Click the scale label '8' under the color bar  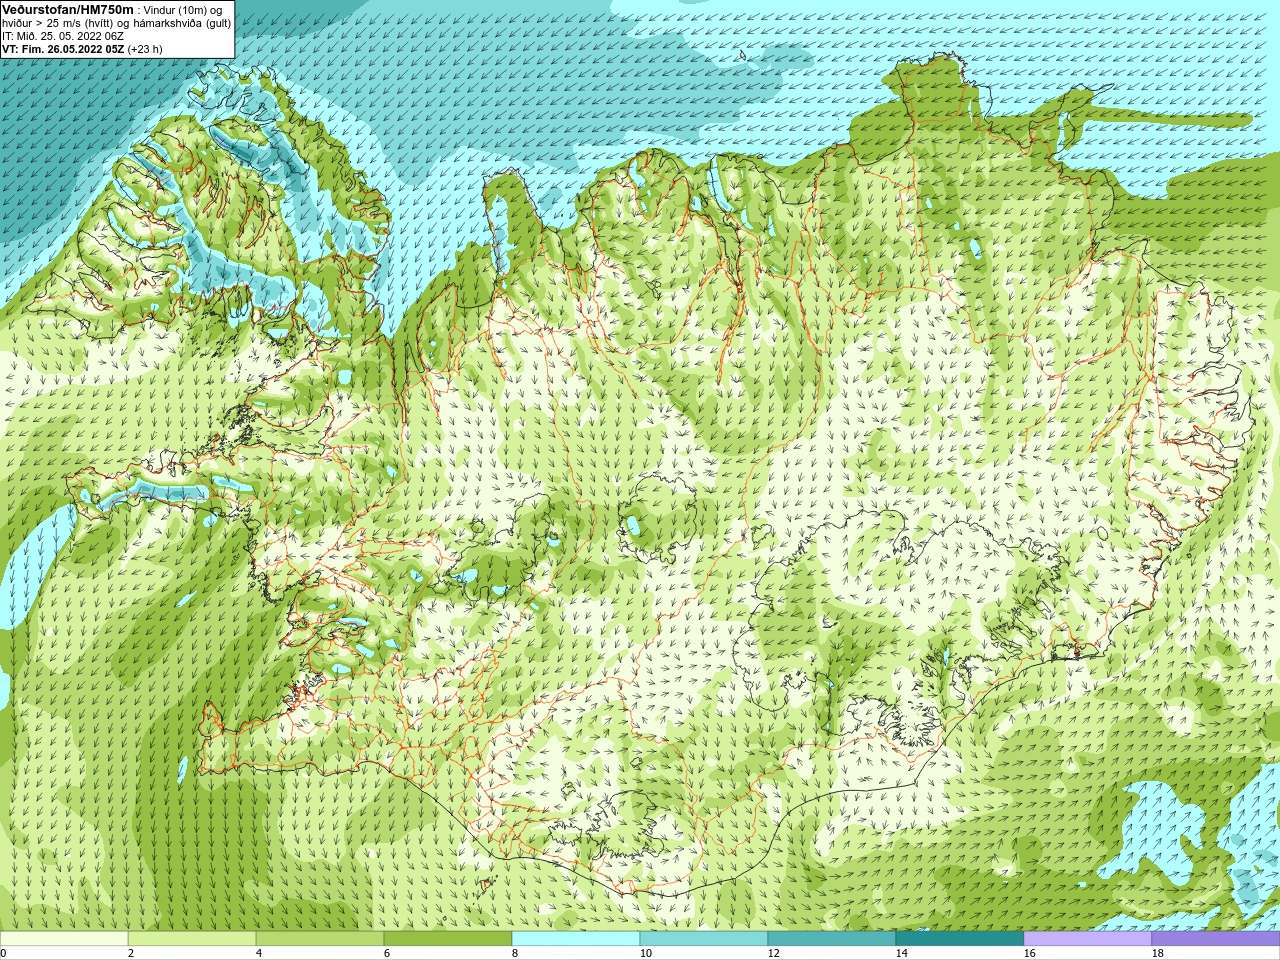click(515, 953)
